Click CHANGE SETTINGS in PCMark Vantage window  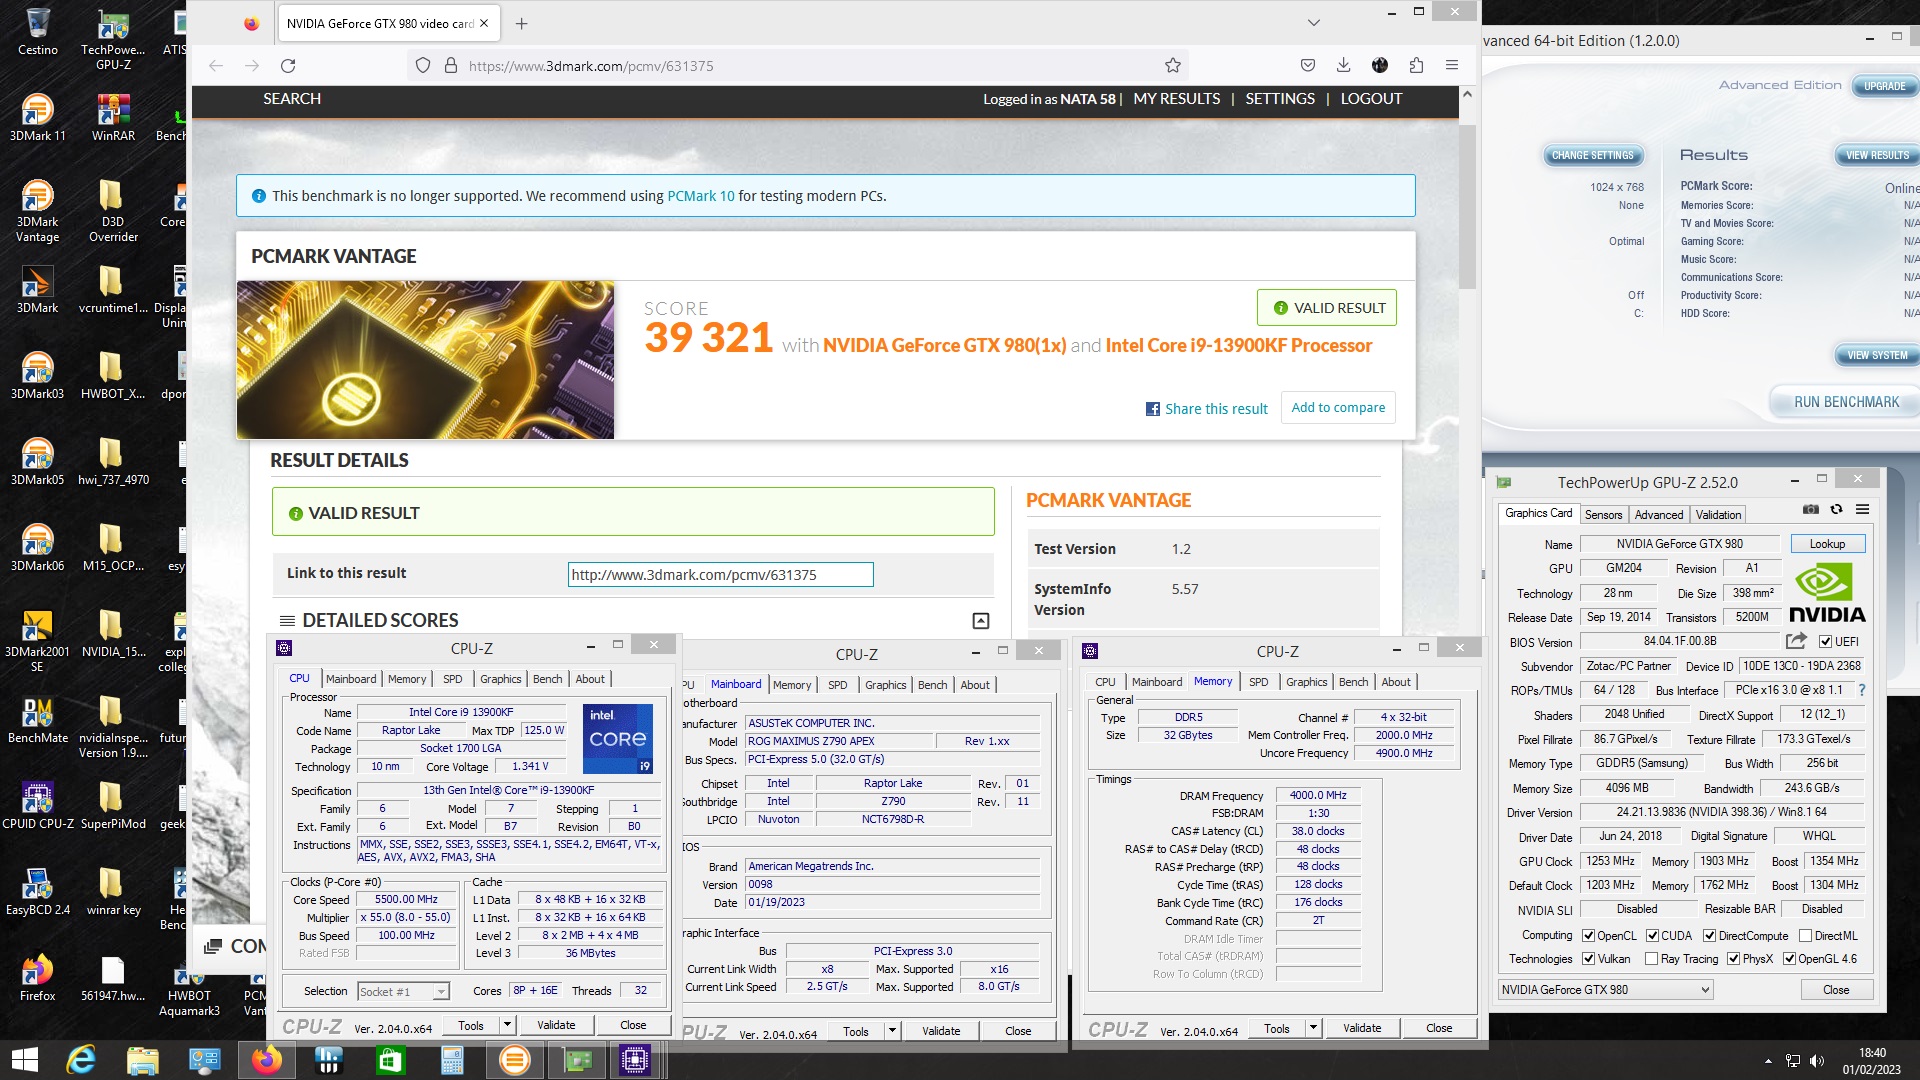[x=1592, y=156]
